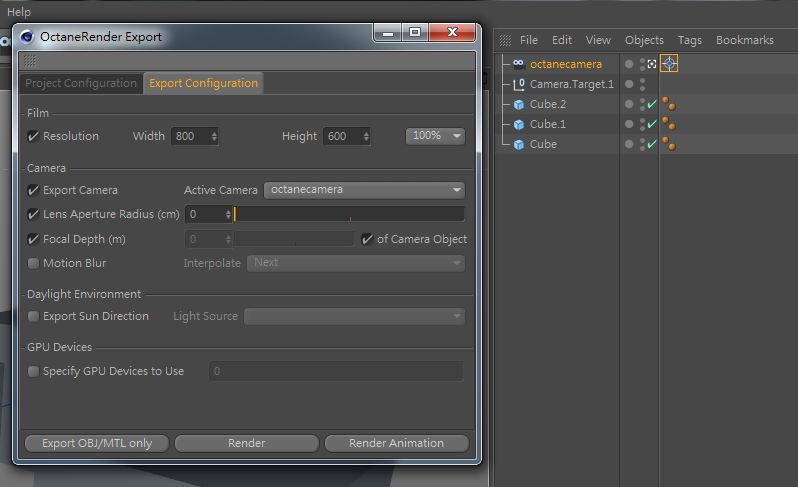
Task: Click the dotted grip icon left of File menu
Action: coord(505,40)
